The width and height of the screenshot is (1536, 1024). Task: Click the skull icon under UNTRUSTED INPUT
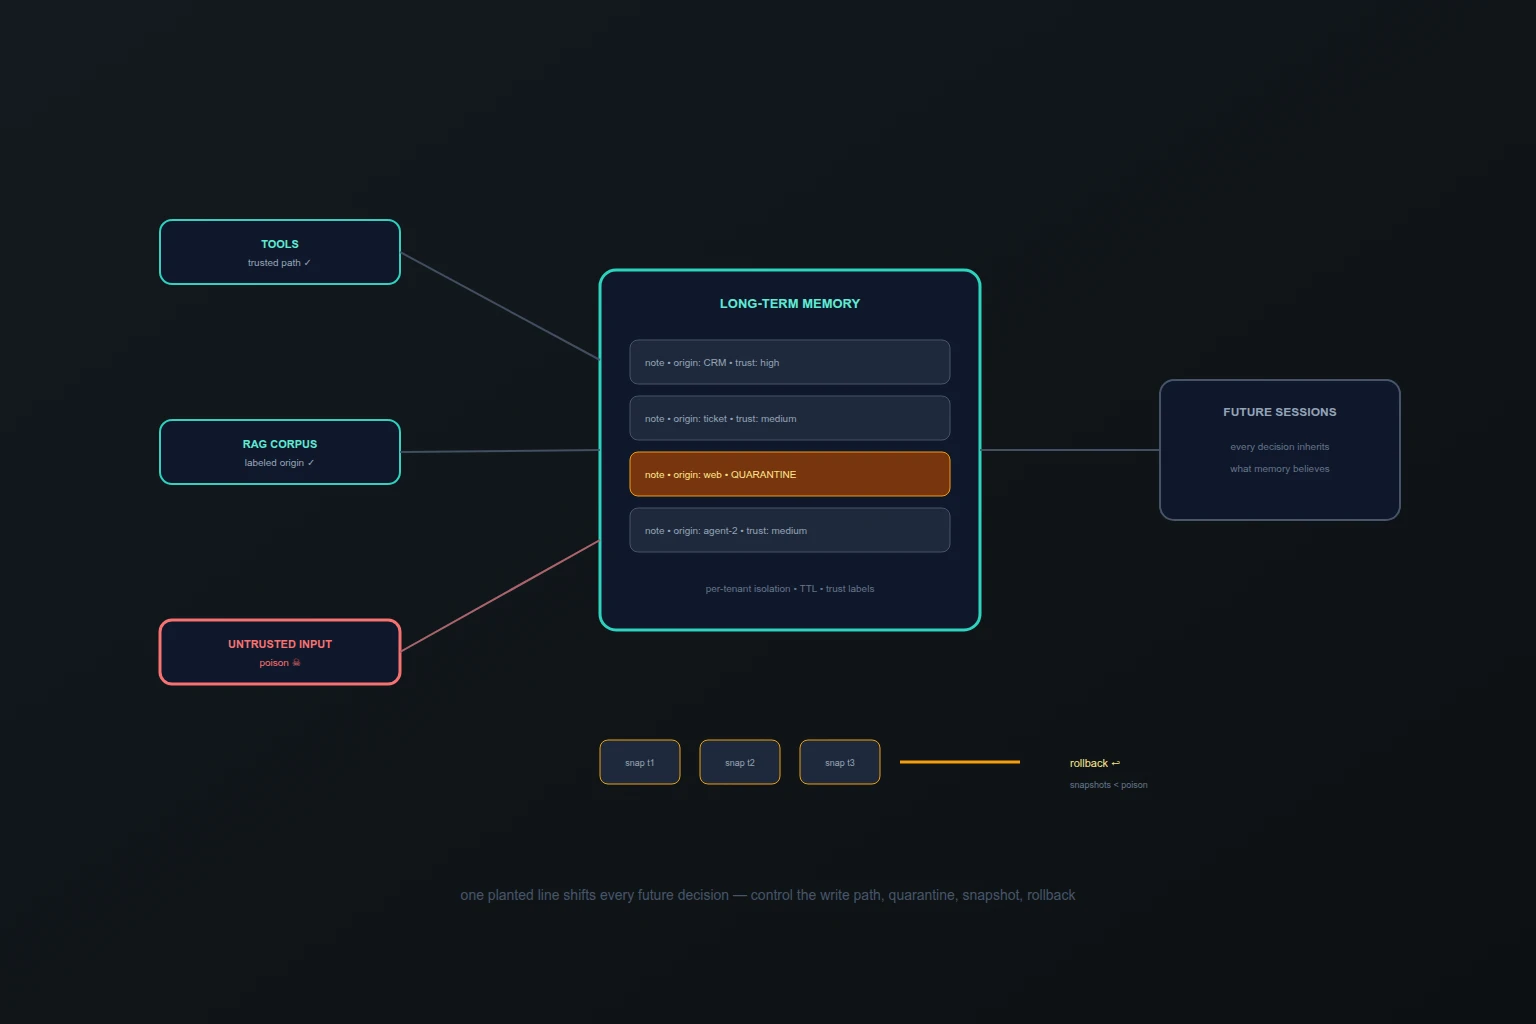[x=297, y=662]
